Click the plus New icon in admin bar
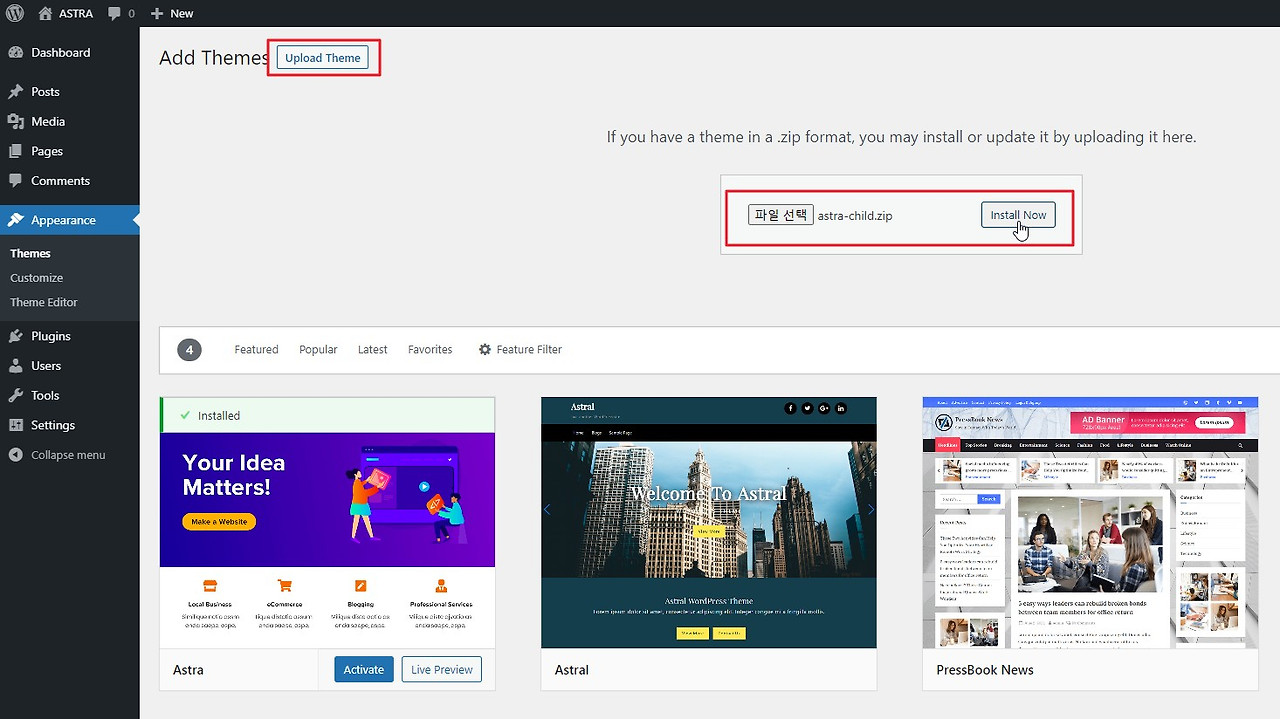 coord(157,13)
